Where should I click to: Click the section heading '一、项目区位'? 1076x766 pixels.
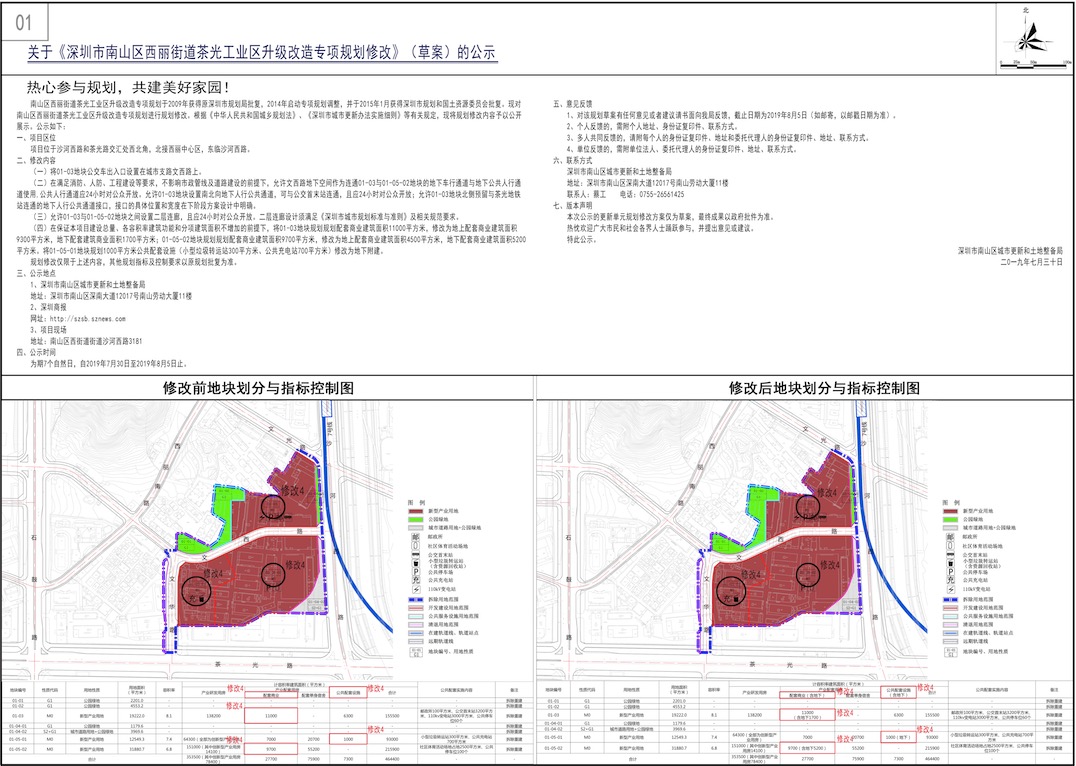[x=36, y=137]
